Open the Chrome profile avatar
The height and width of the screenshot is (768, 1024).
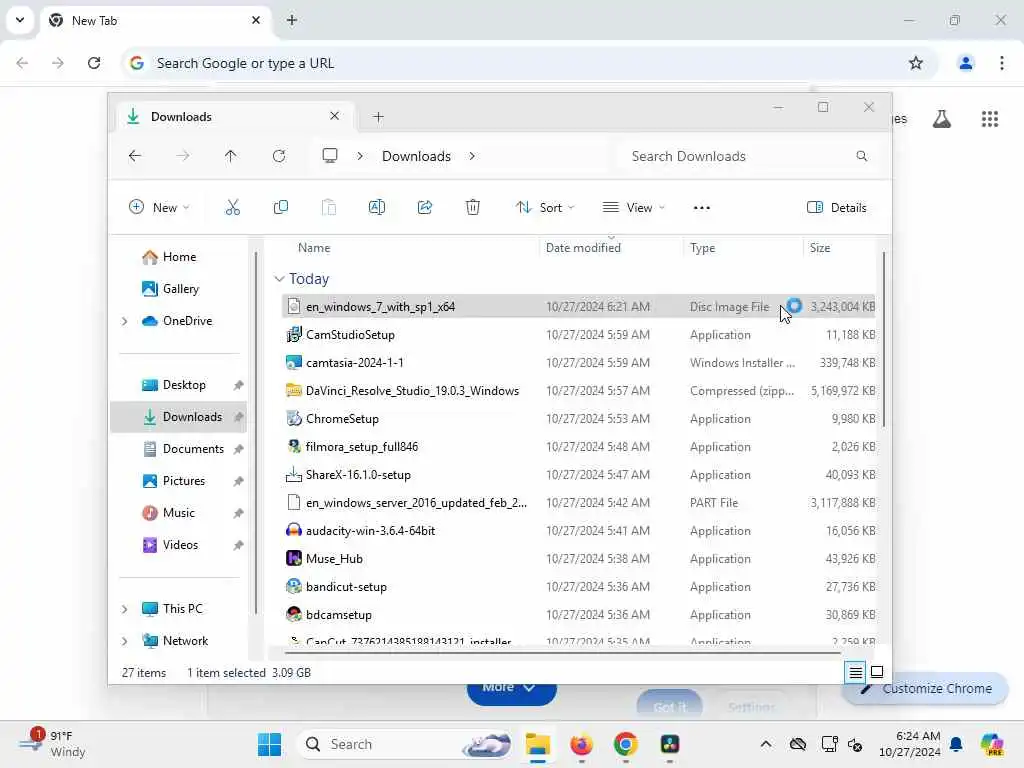965,63
